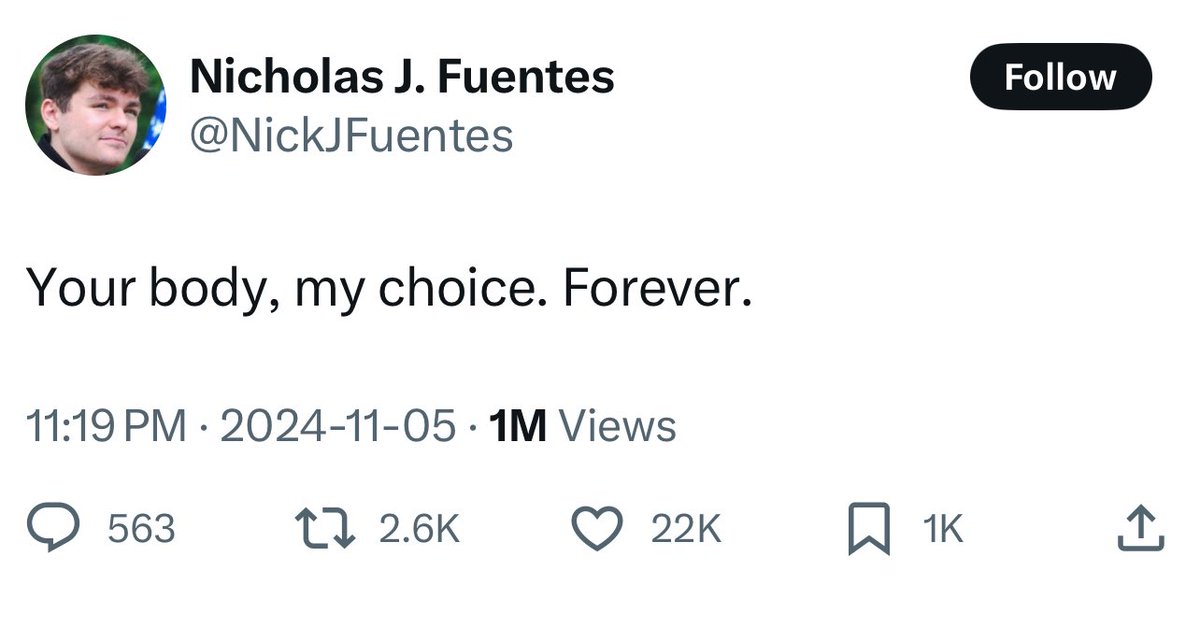Click the 1K bookmarks count
Image resolution: width=1200 pixels, height=628 pixels.
coord(942,530)
